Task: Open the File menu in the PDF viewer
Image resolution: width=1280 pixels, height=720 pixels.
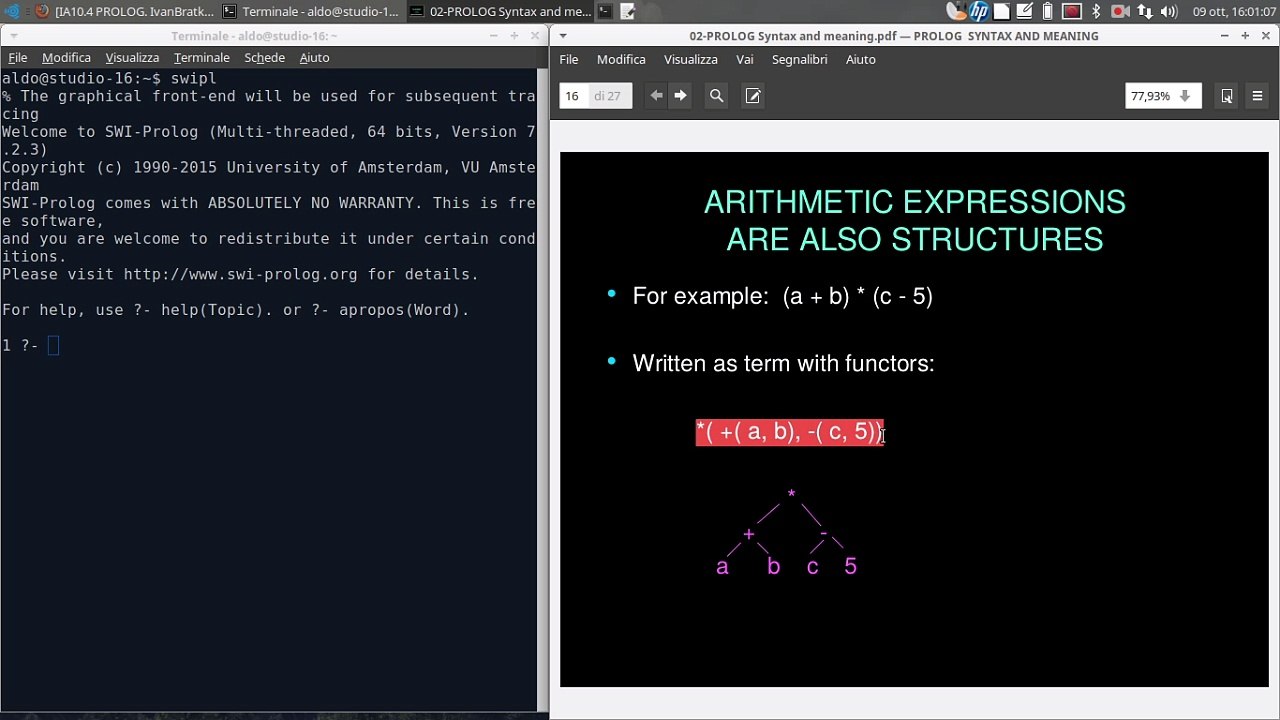Action: click(x=569, y=59)
